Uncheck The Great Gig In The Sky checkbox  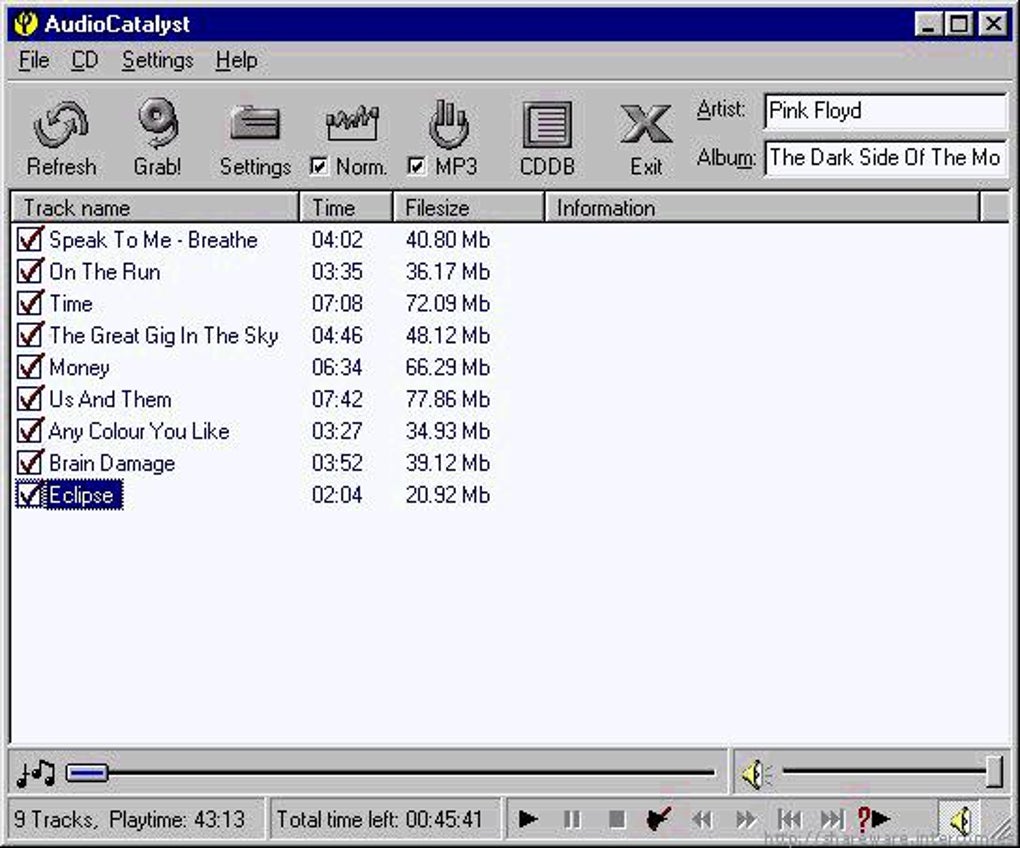coord(29,335)
